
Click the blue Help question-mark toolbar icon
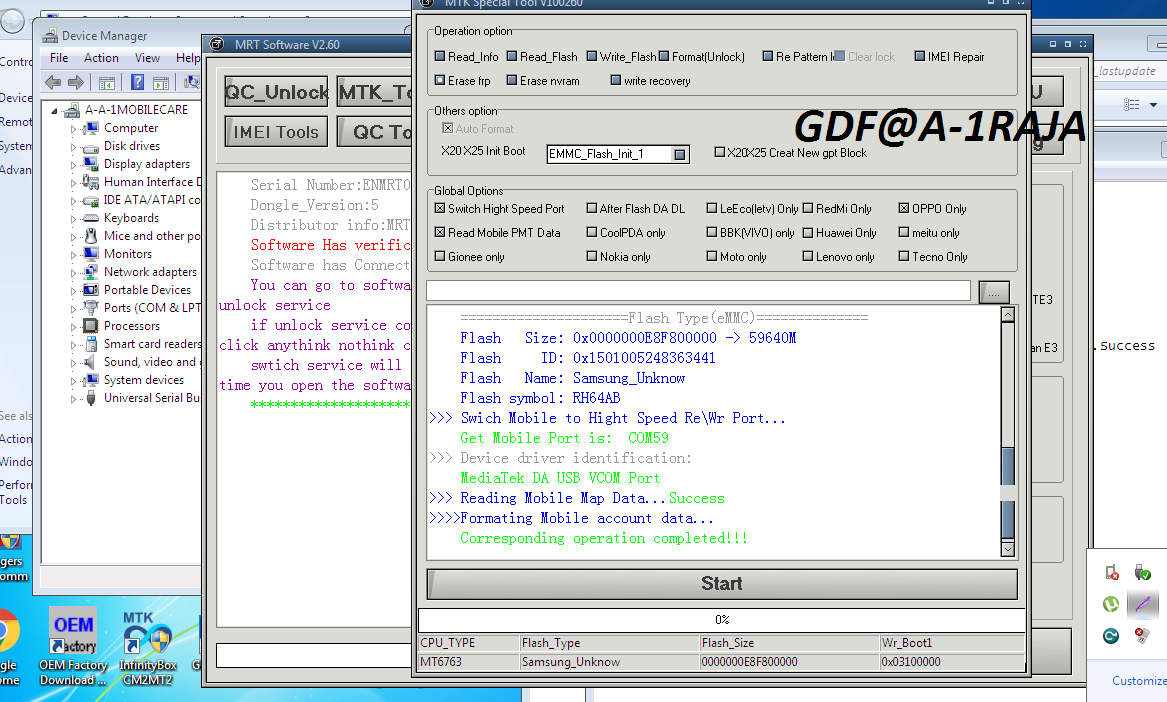pyautogui.click(x=138, y=82)
